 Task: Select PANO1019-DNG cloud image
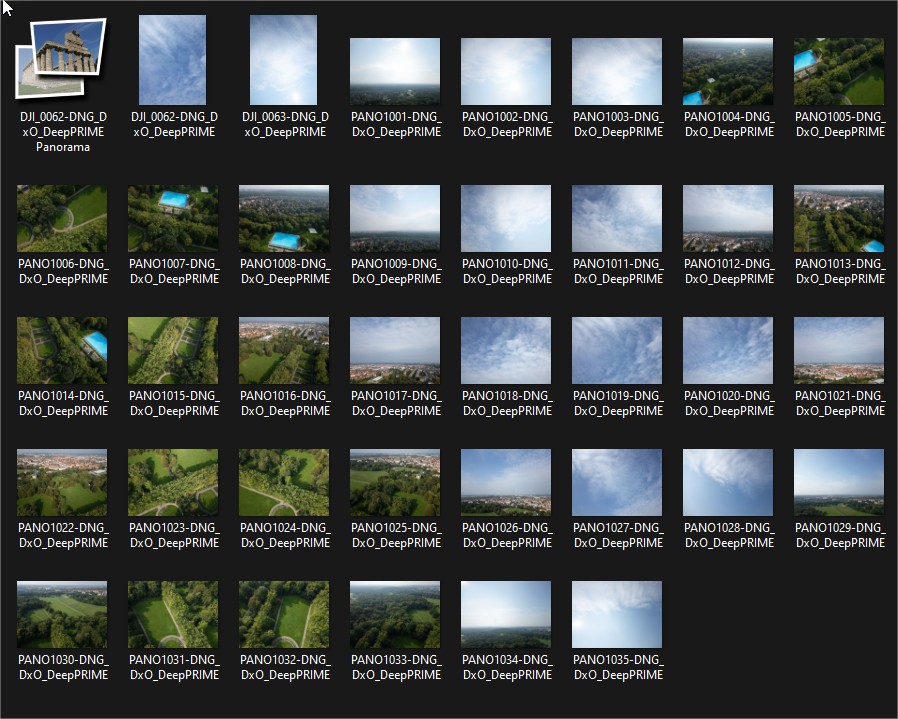(617, 350)
